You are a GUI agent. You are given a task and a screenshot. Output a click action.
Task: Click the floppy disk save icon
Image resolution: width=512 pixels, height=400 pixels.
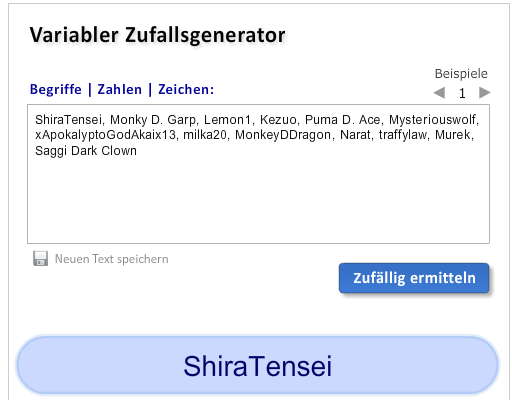tap(40, 259)
